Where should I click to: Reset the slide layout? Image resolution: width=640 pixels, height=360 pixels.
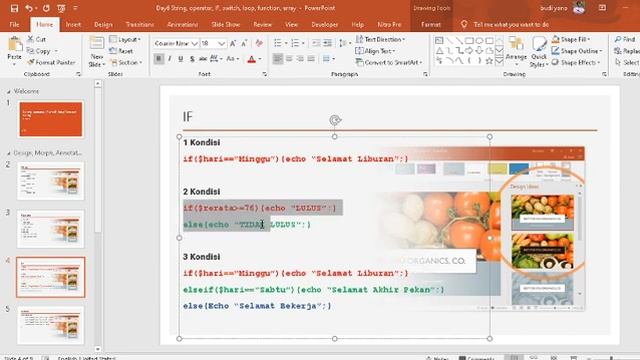tap(122, 51)
